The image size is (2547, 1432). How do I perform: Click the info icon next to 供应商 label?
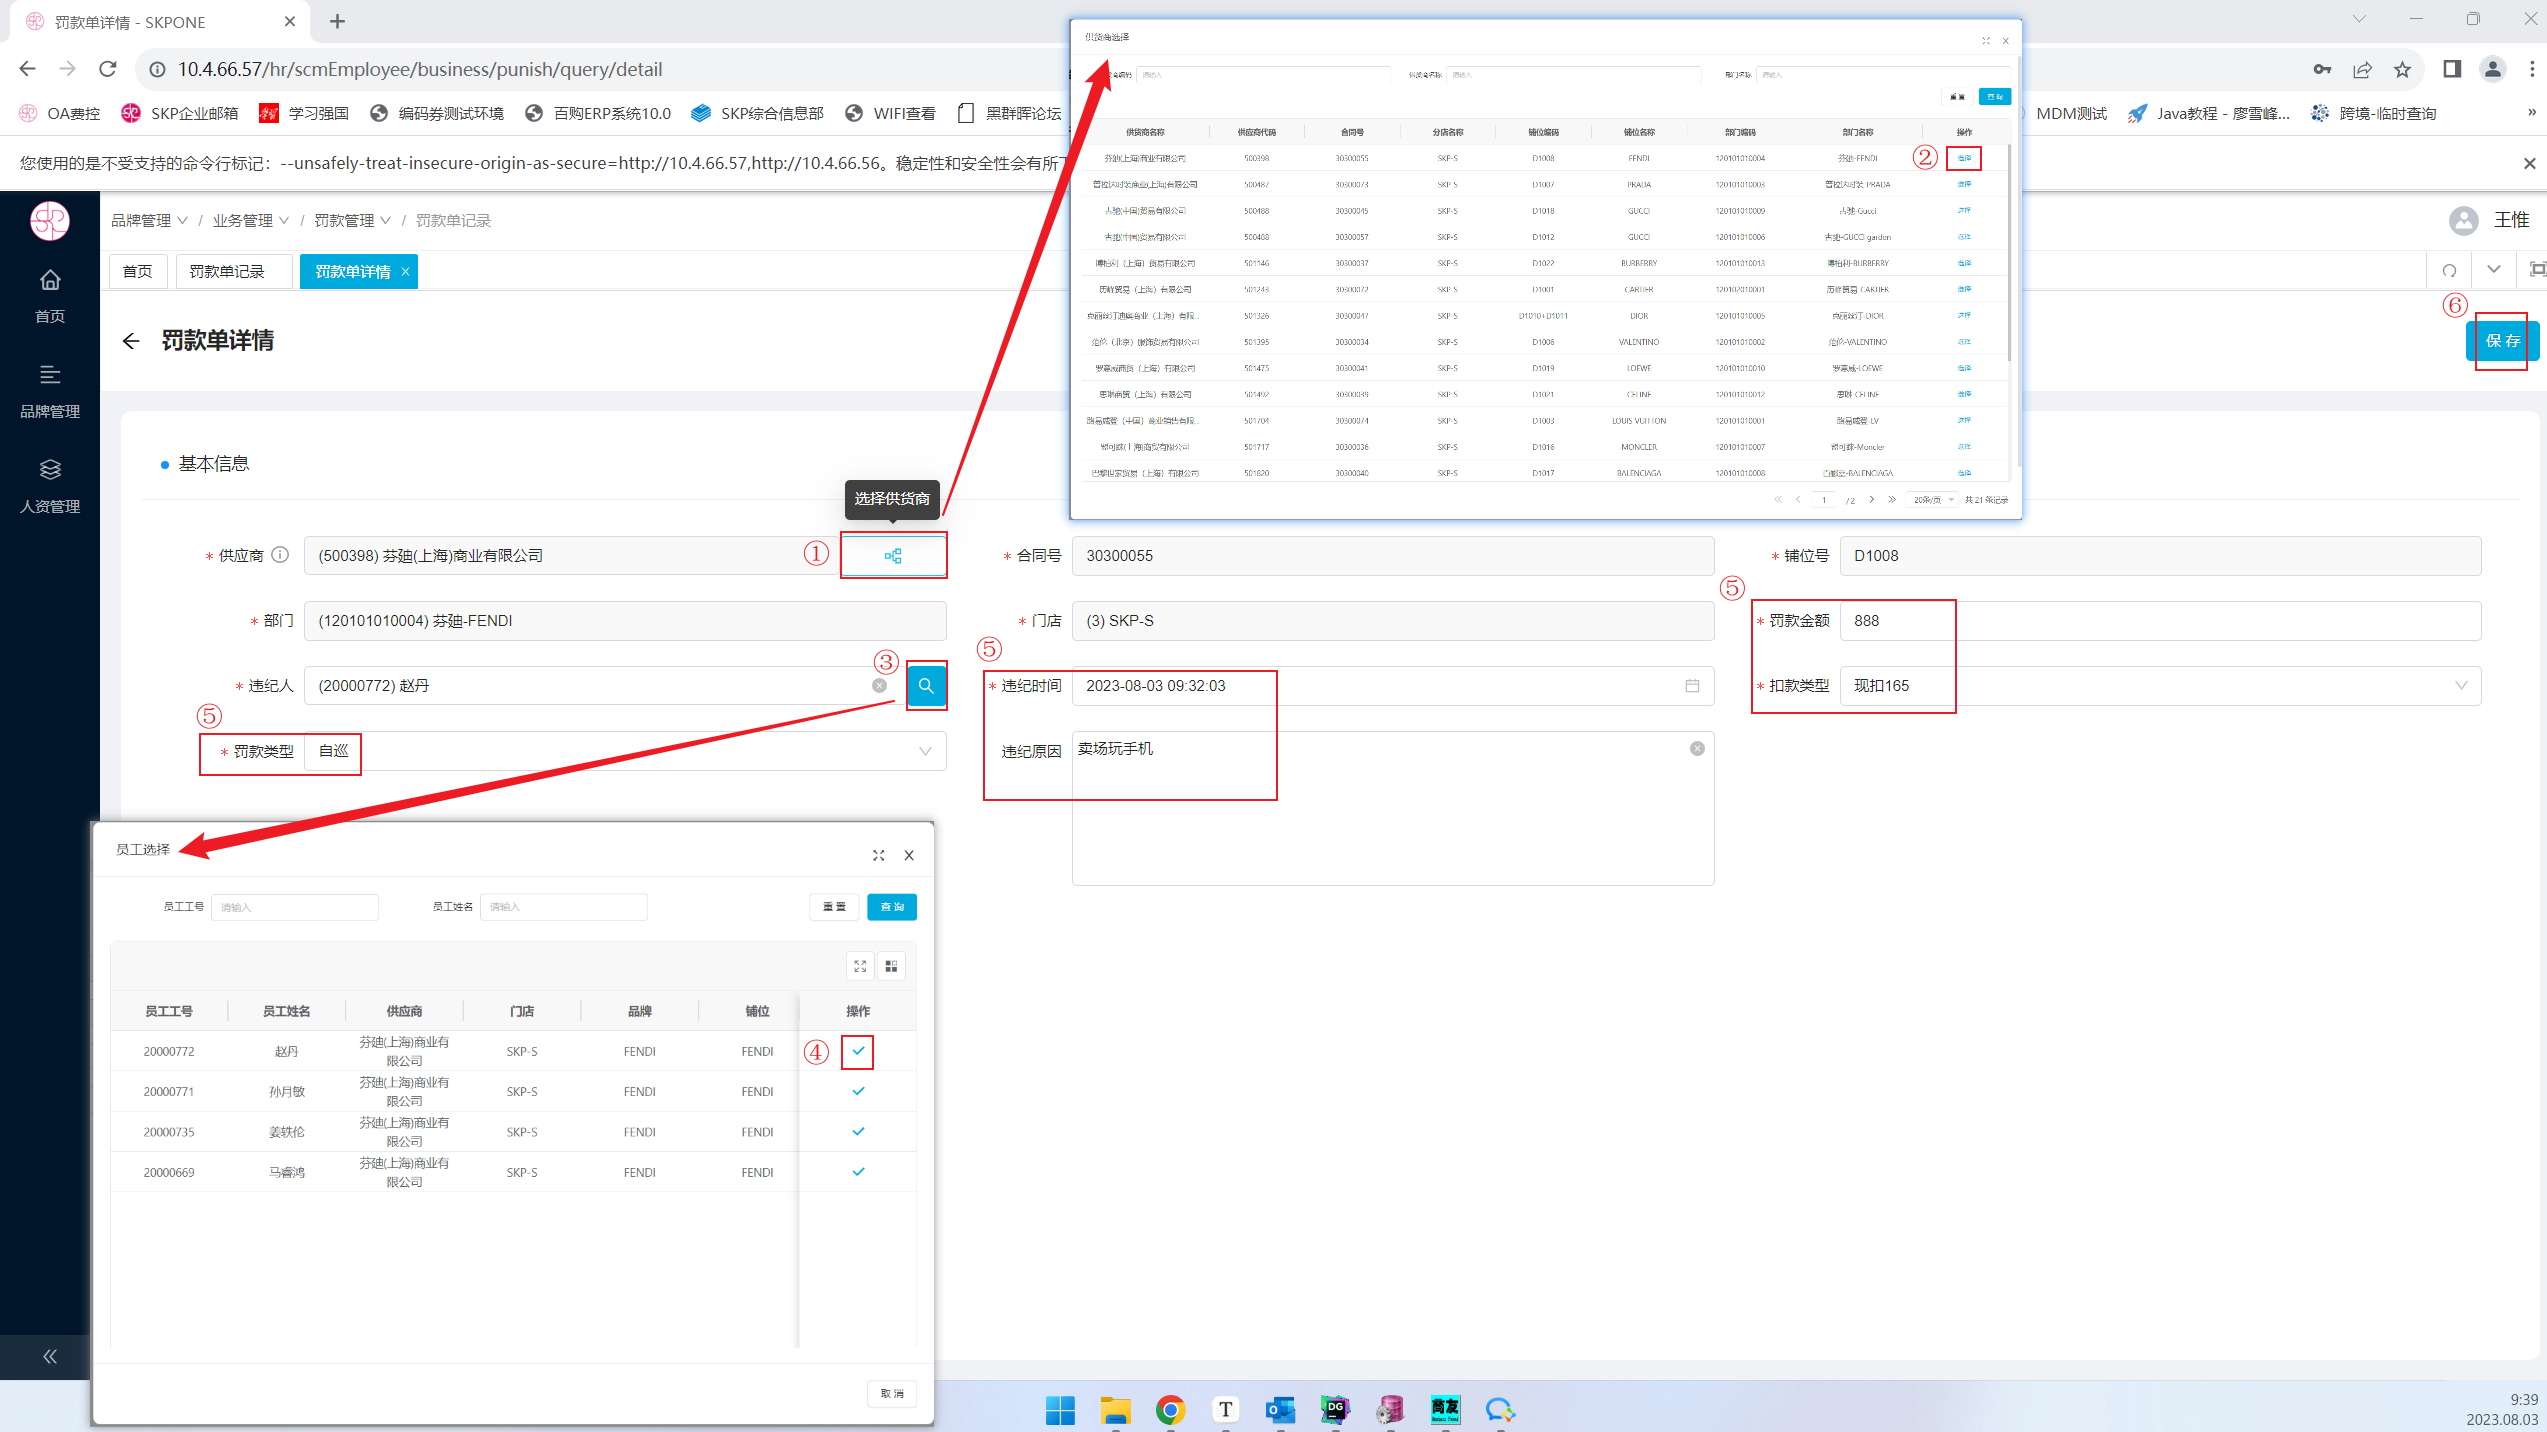(x=280, y=555)
